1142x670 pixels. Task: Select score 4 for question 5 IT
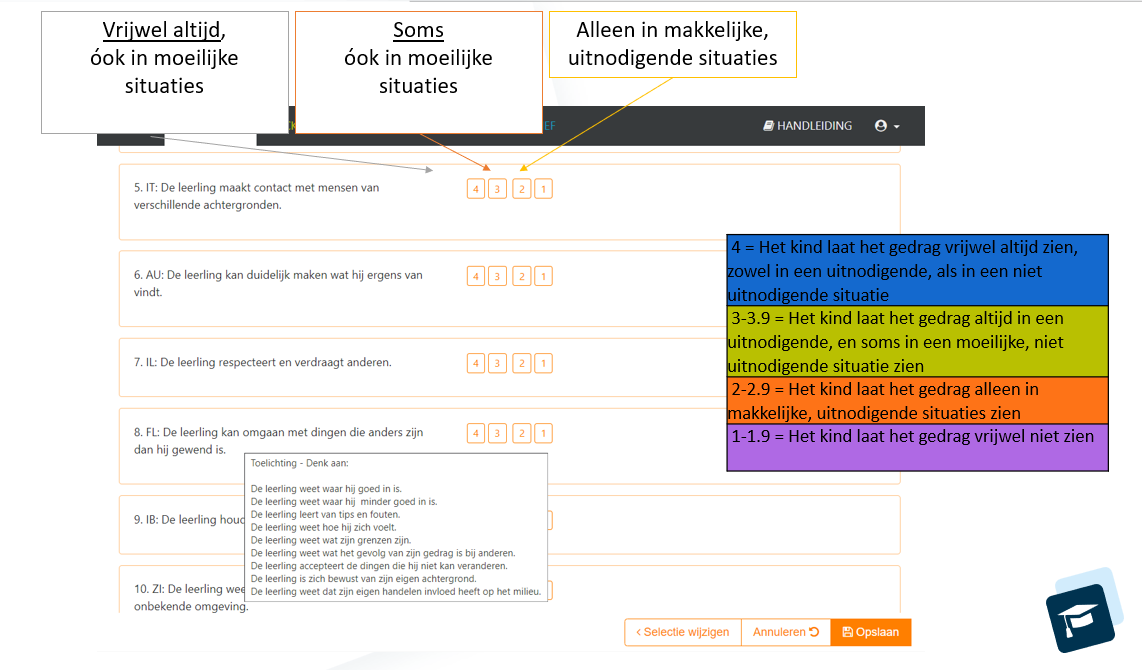[476, 189]
